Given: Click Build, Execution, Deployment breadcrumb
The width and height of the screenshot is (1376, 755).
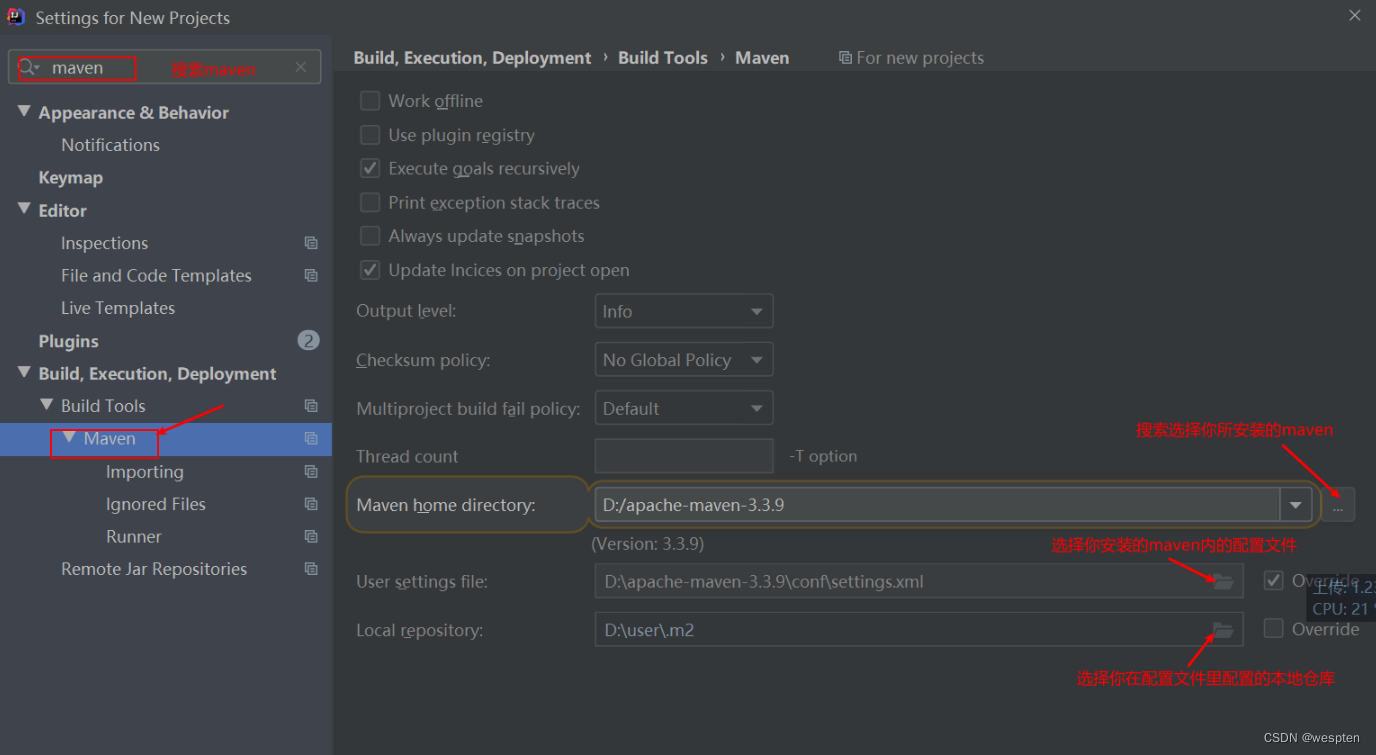Looking at the screenshot, I should point(472,58).
